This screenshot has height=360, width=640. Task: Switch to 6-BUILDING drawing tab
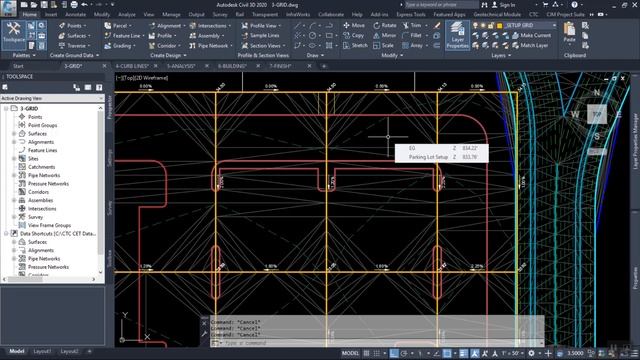pyautogui.click(x=232, y=66)
